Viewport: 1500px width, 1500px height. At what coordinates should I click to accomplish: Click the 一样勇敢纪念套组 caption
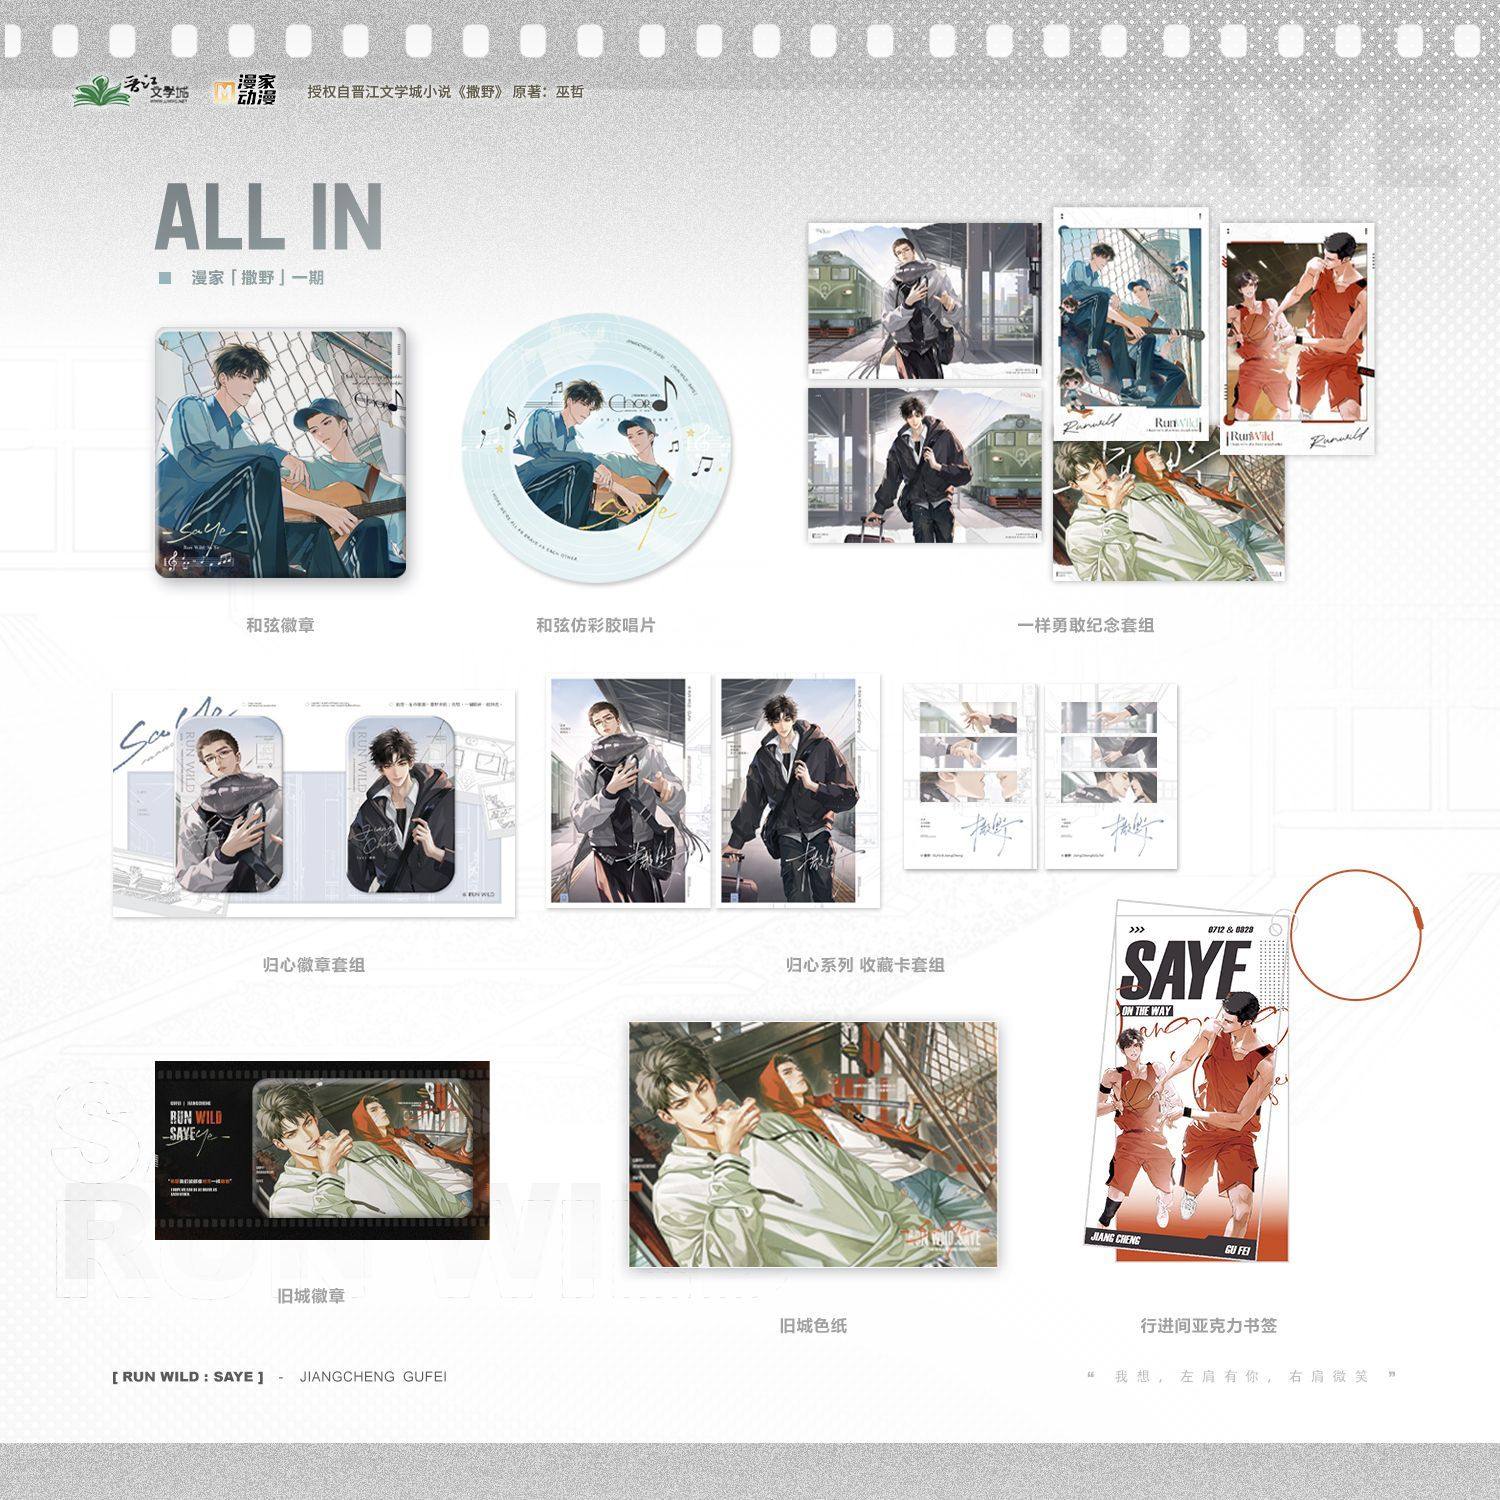click(x=1086, y=625)
